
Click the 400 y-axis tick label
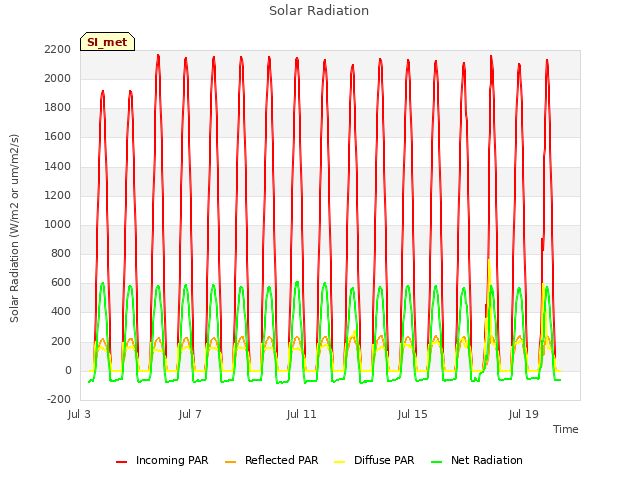[x=61, y=312]
